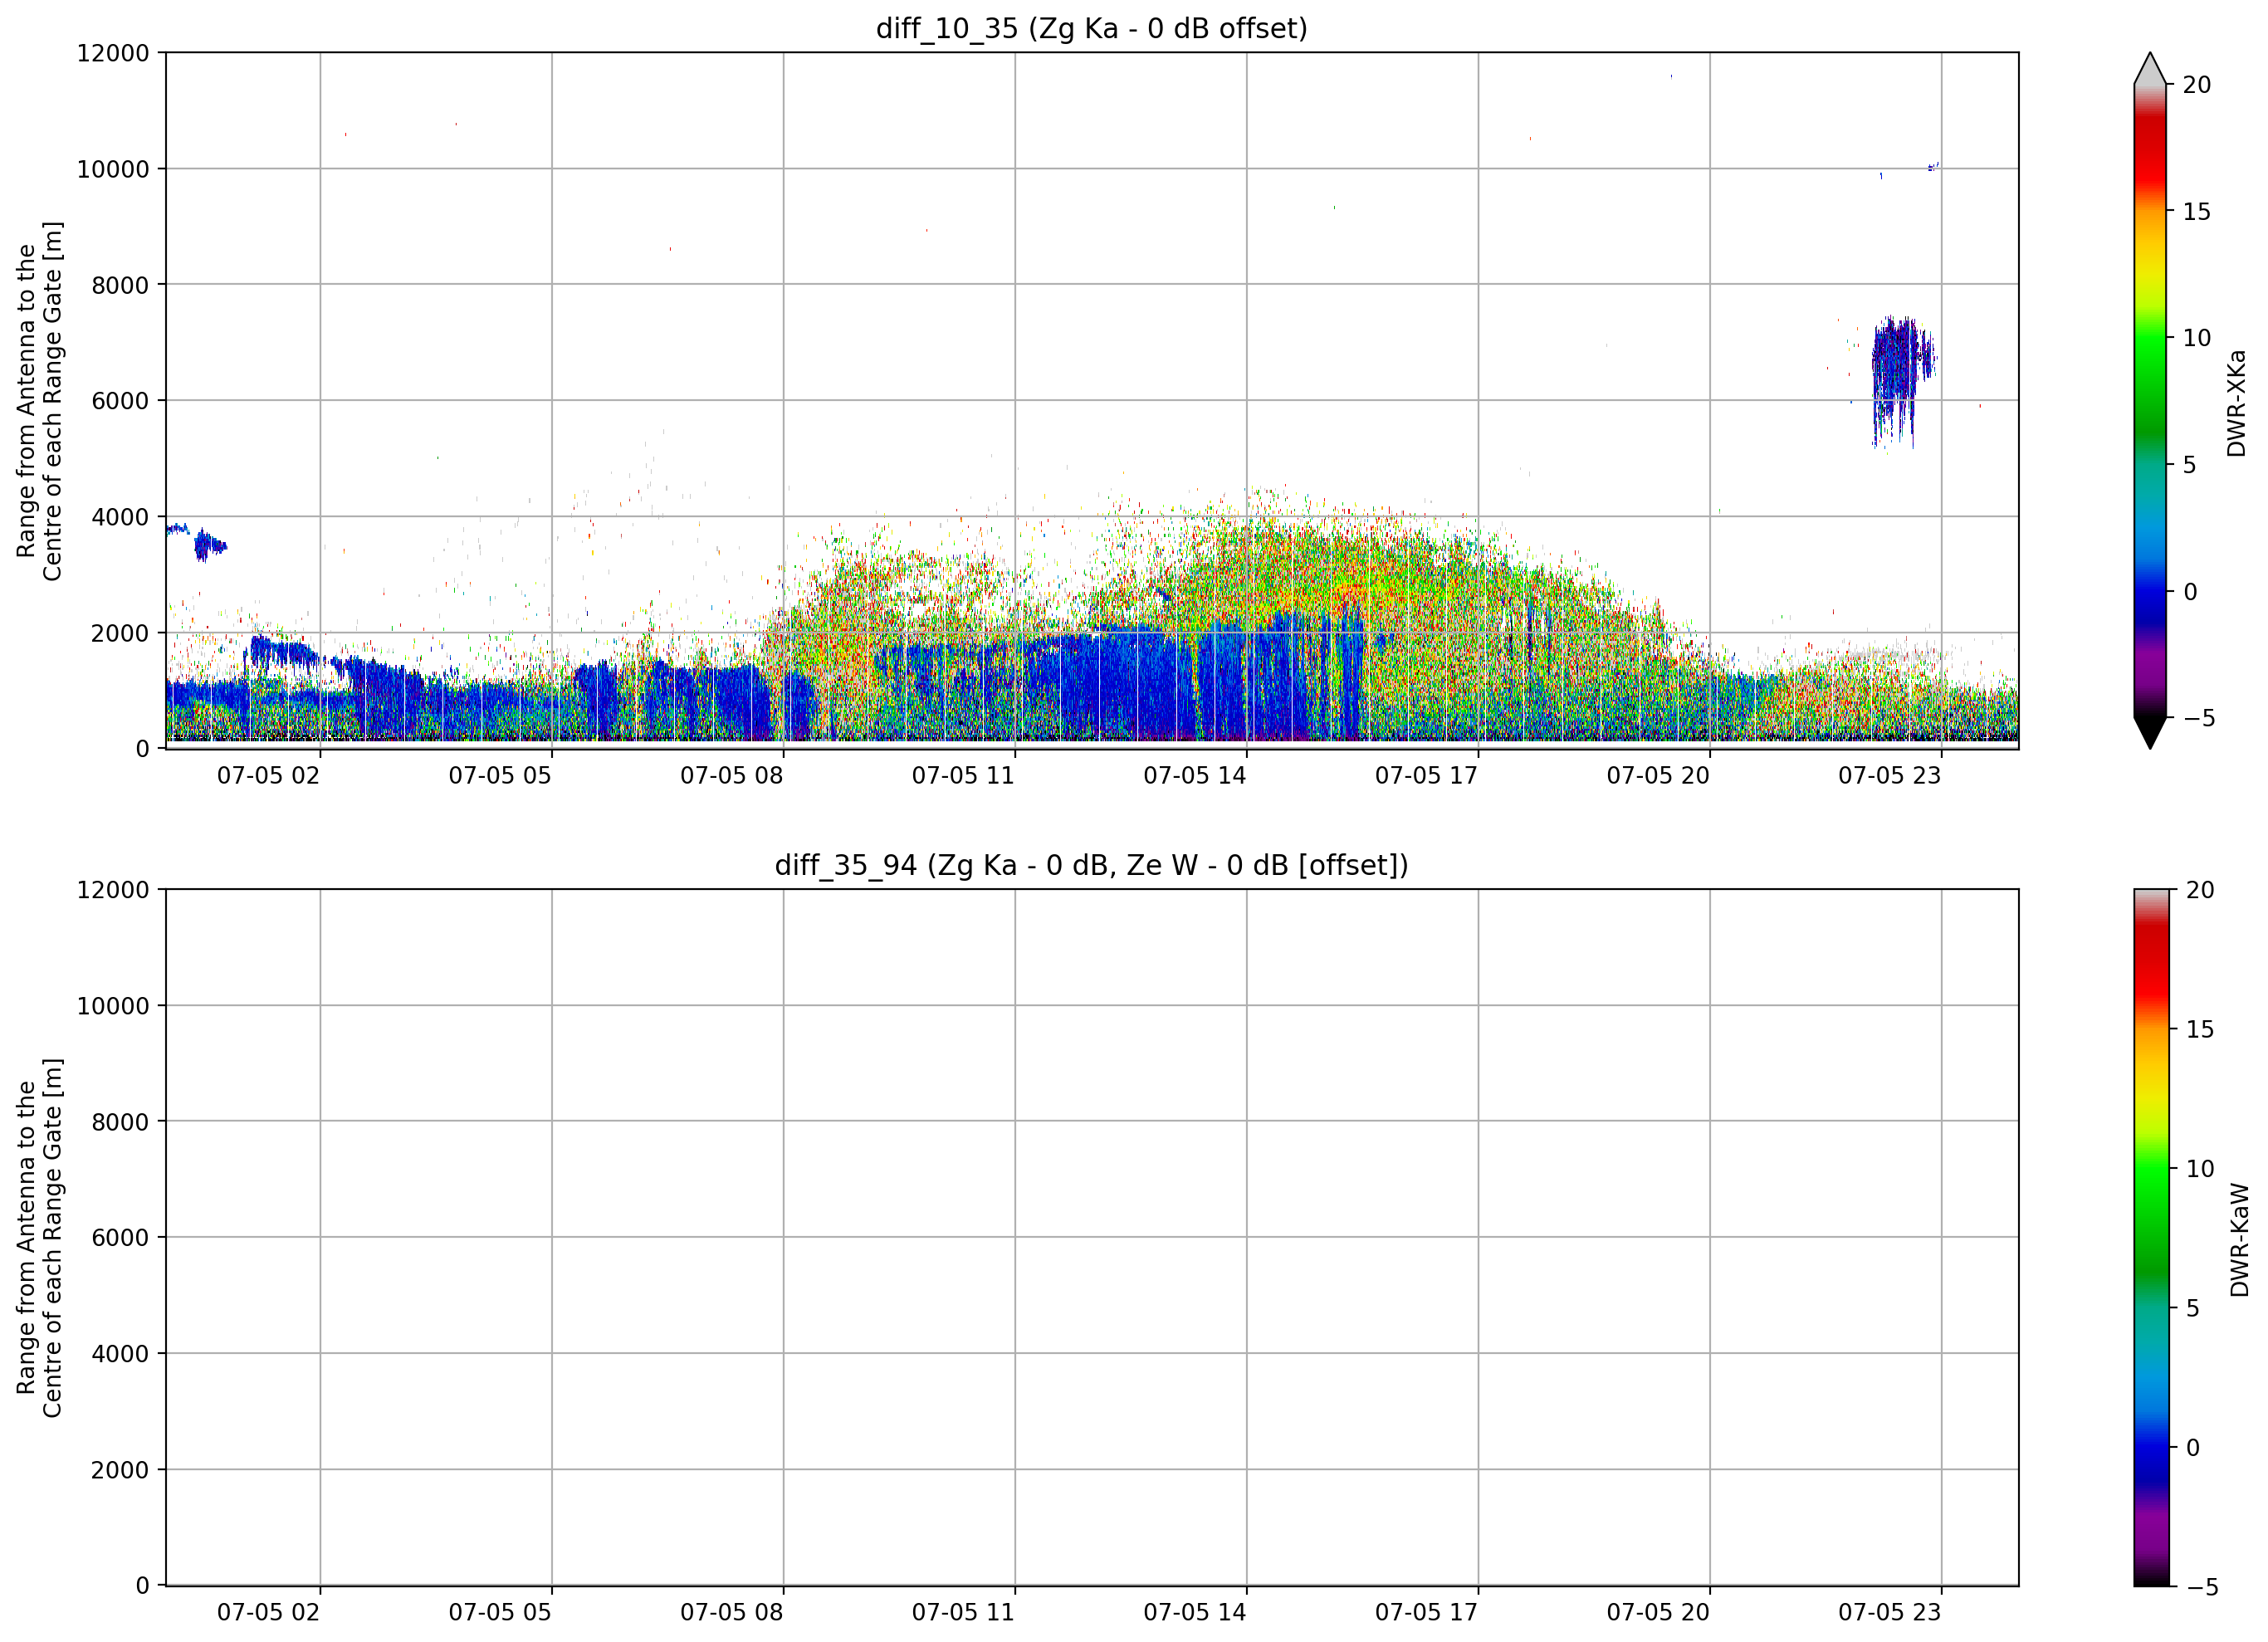The height and width of the screenshot is (1642, 2268).
Task: Click the top plot title 'diff_10_35 (Zg Ka - 0 dB offset)'
Action: click(1091, 29)
